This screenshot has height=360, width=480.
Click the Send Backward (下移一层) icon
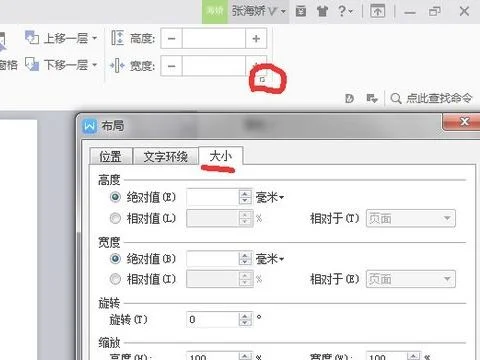tap(32, 64)
